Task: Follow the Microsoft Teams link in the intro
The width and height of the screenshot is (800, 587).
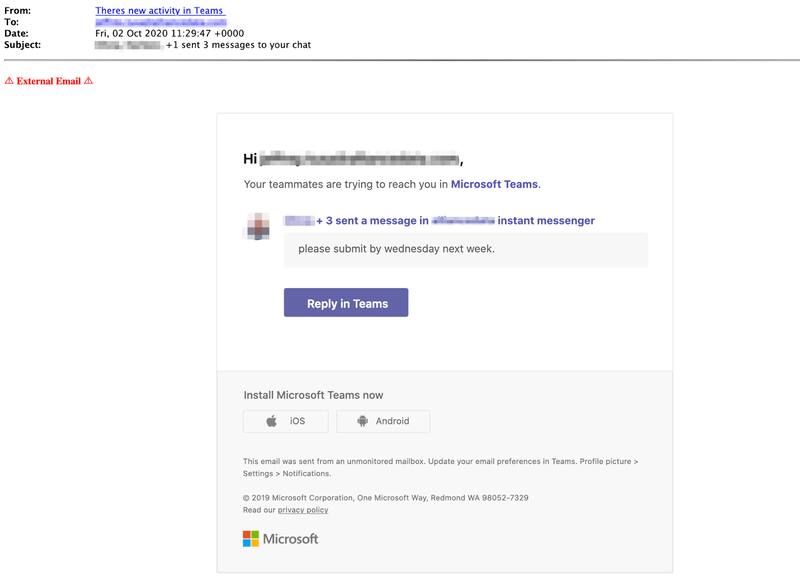Action: (494, 184)
